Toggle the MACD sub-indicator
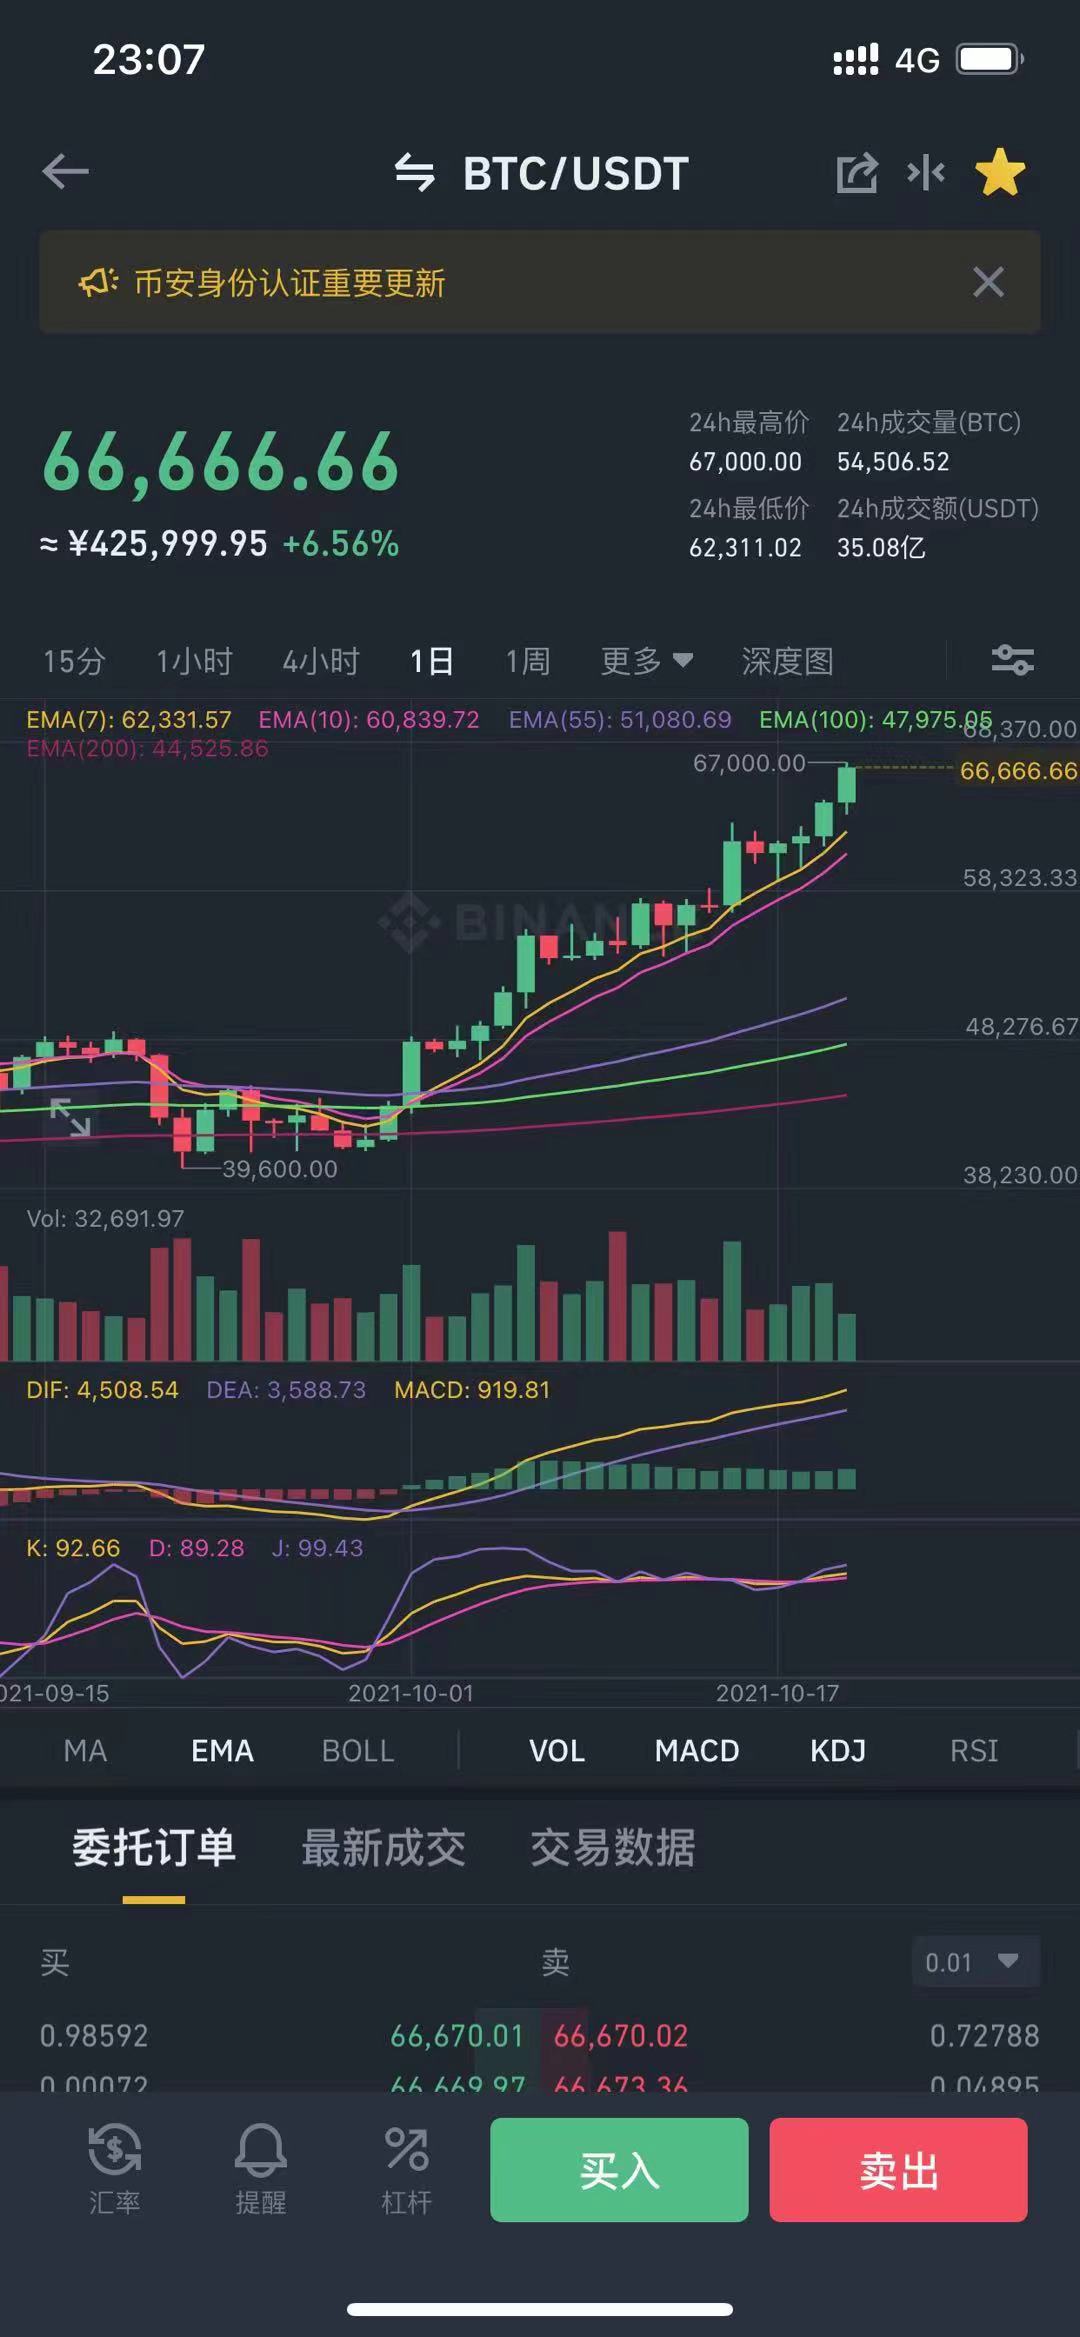Image resolution: width=1080 pixels, height=2337 pixels. 697,1750
